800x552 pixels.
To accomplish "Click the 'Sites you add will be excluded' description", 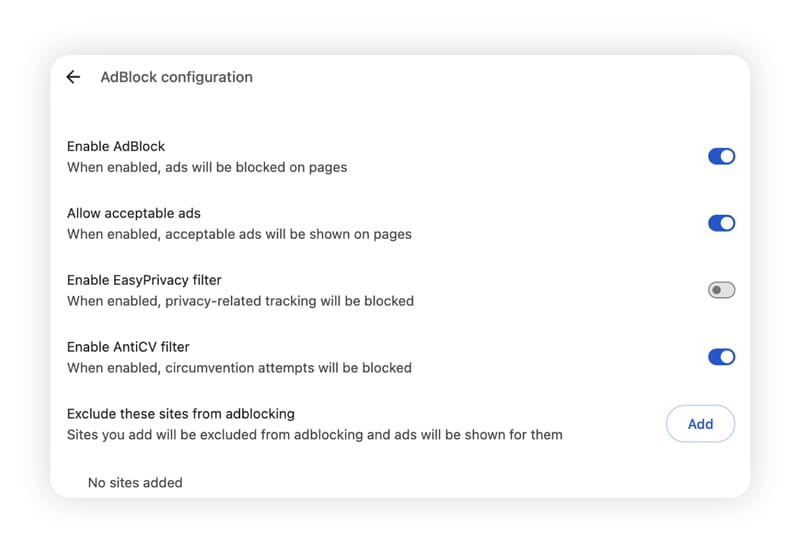I will point(314,435).
